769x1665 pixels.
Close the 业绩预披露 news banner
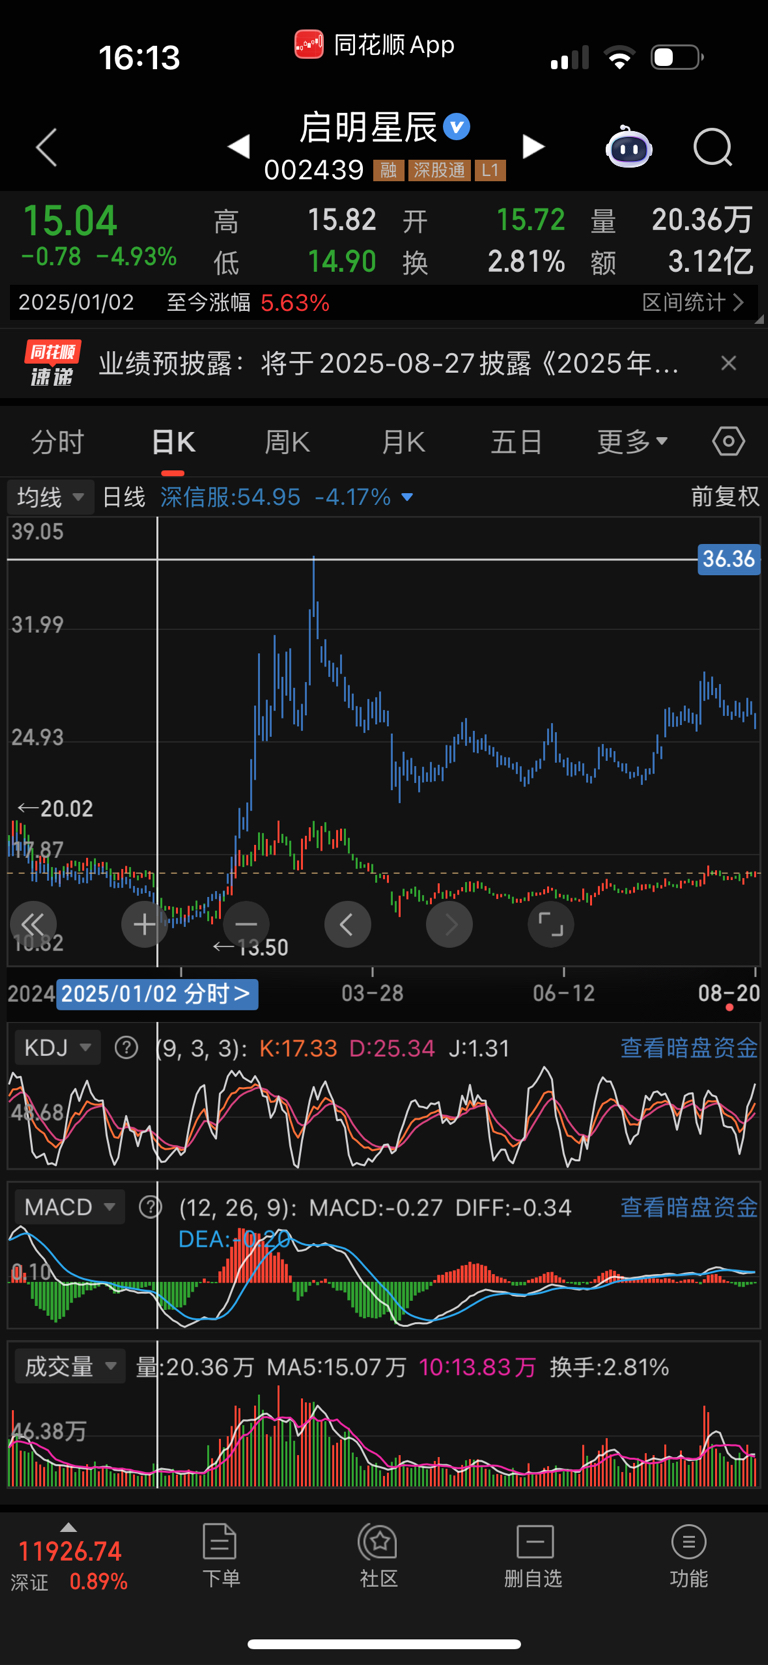[729, 363]
